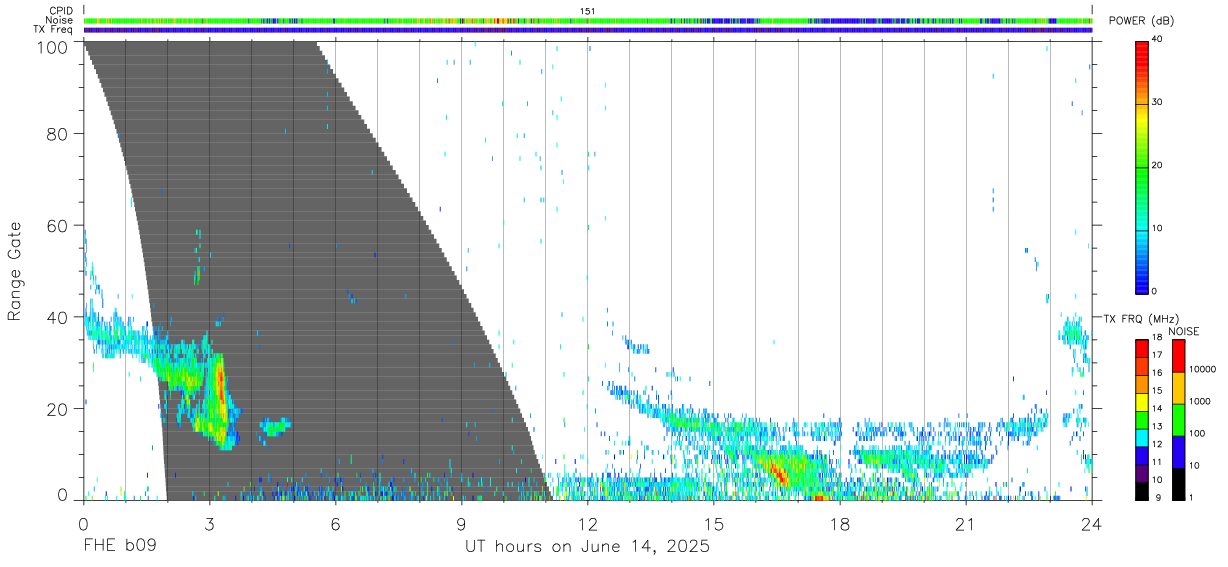The image size is (1228, 567).
Task: Select the red segment of TX FRQ legend
Action: pyautogui.click(x=1142, y=348)
